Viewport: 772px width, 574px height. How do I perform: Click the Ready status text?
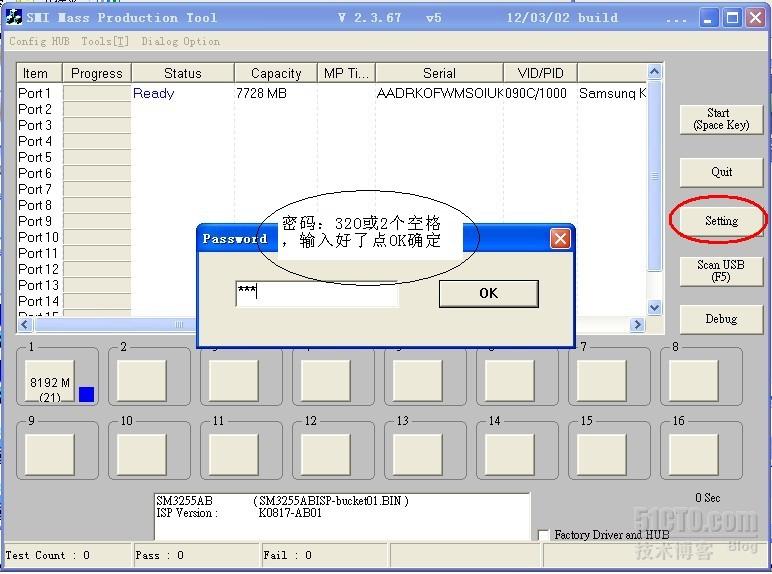(x=154, y=93)
